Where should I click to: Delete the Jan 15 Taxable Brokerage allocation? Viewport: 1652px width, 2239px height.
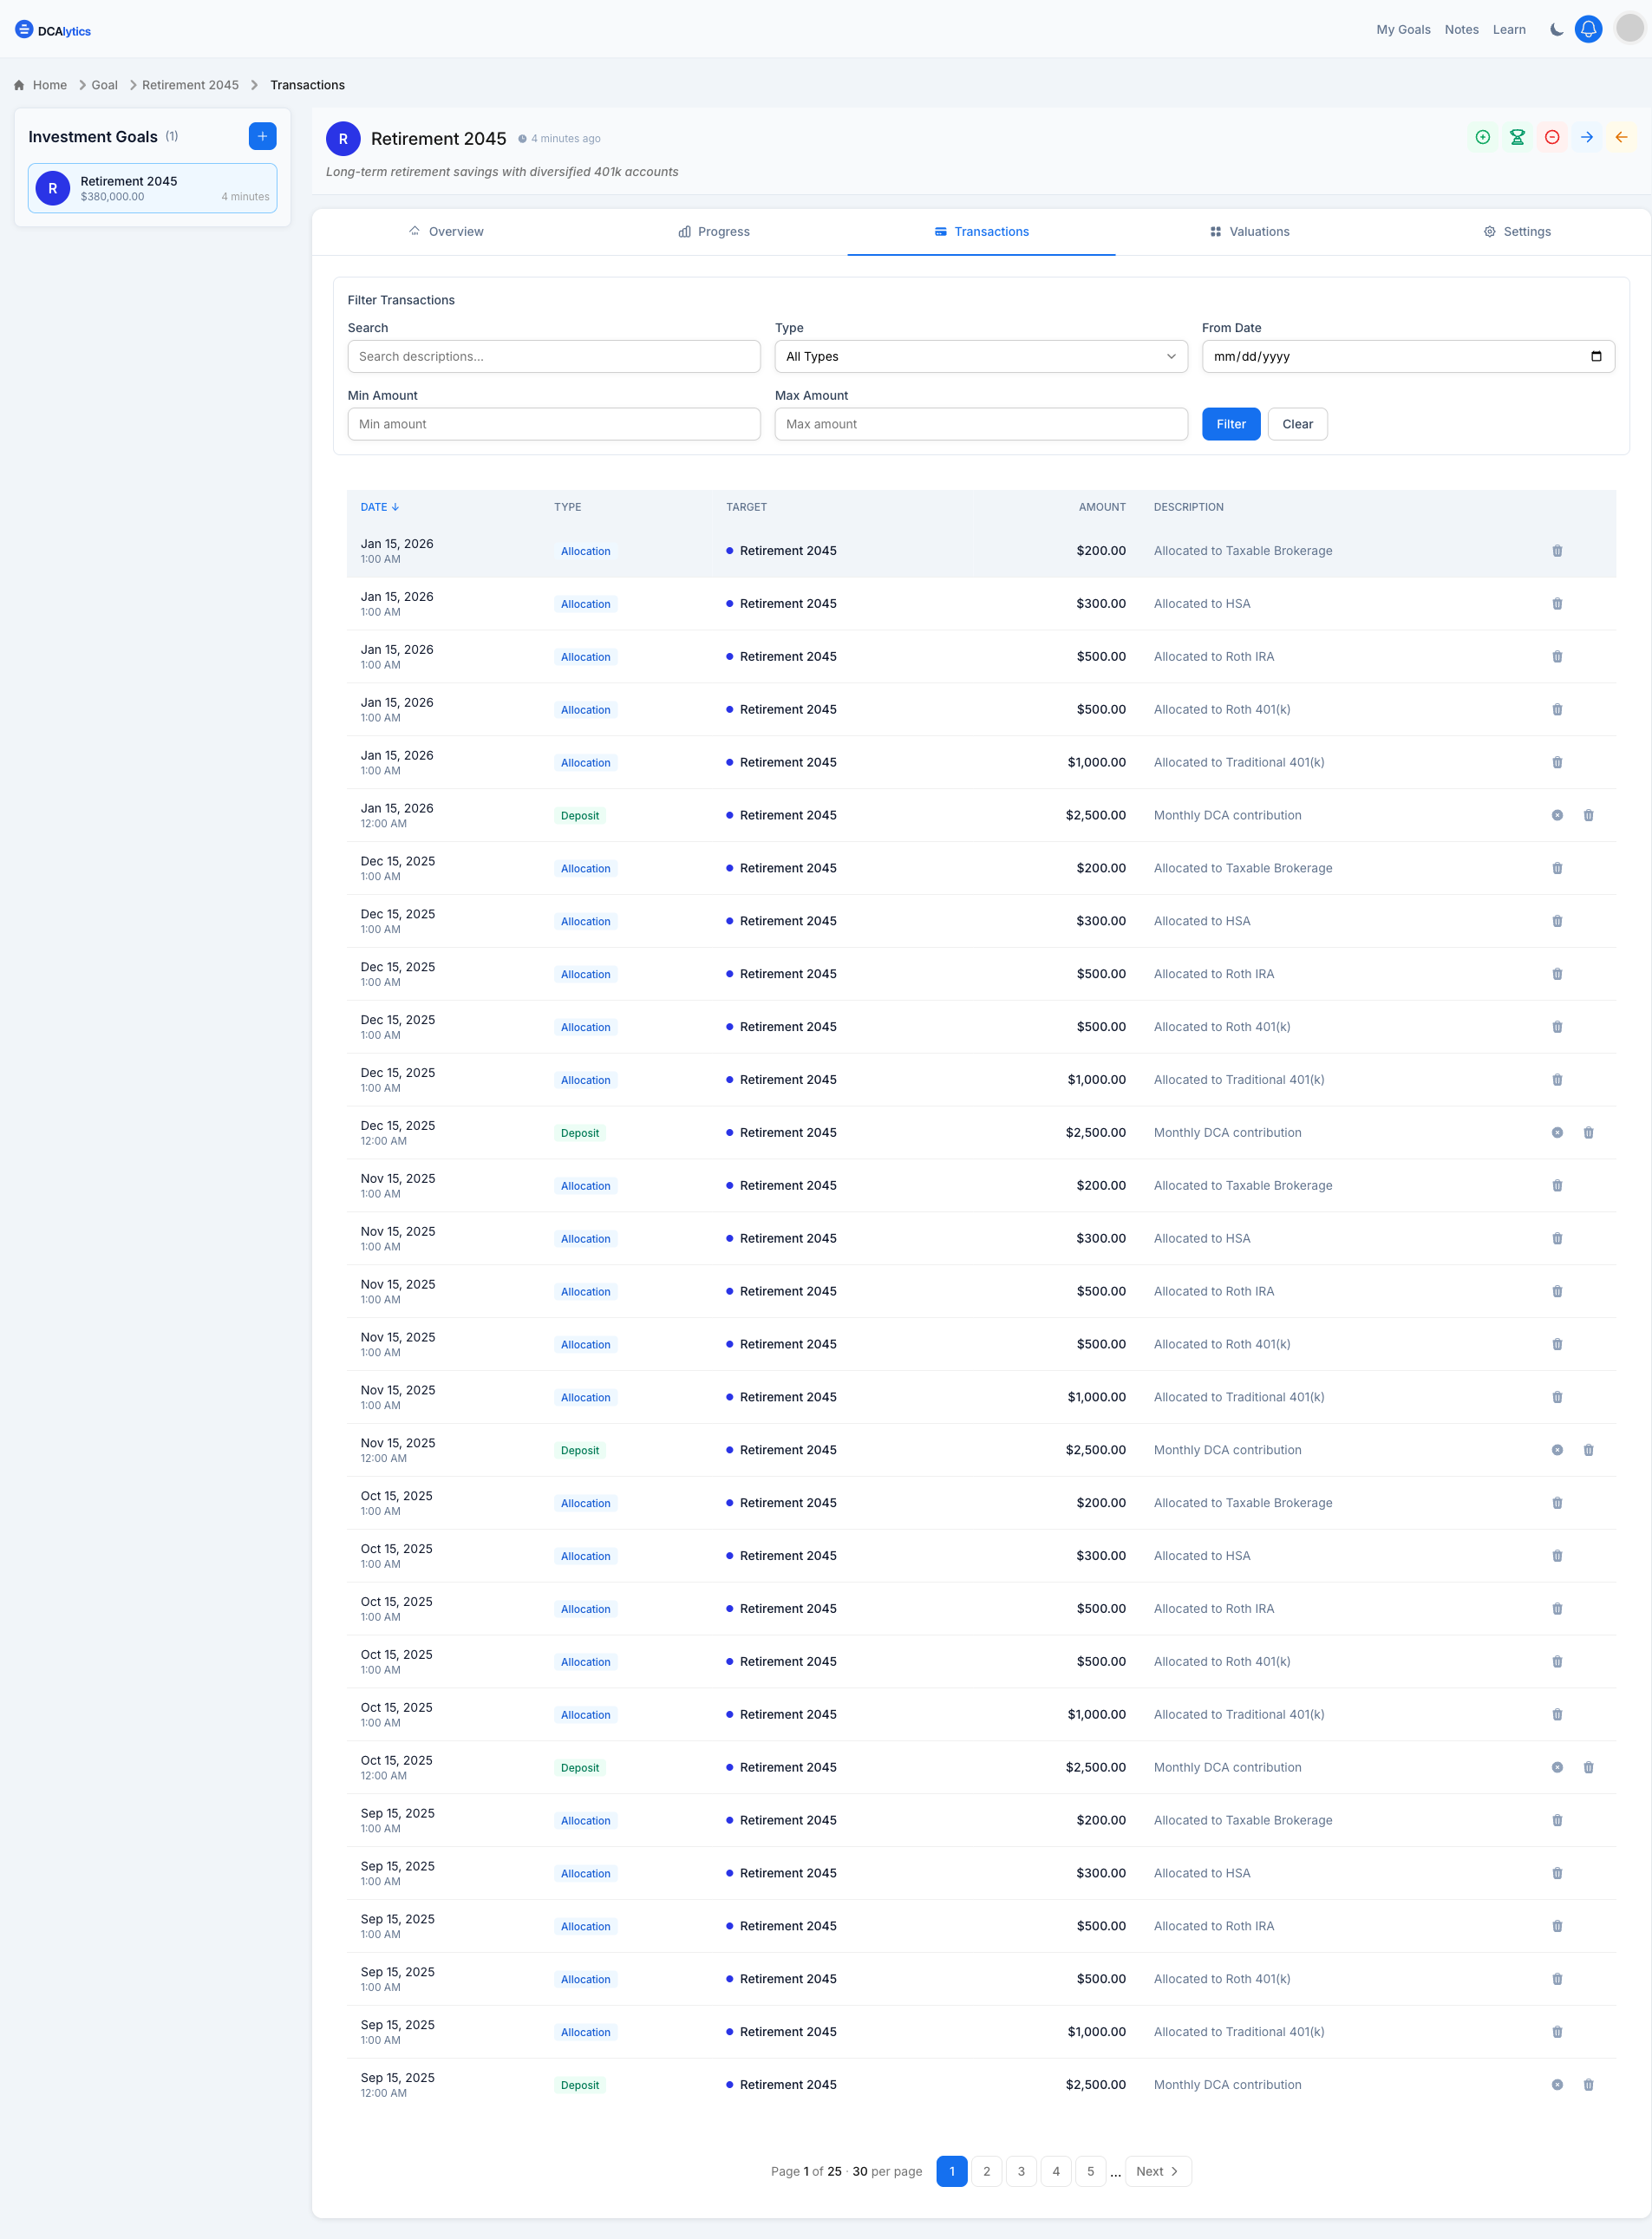tap(1556, 550)
